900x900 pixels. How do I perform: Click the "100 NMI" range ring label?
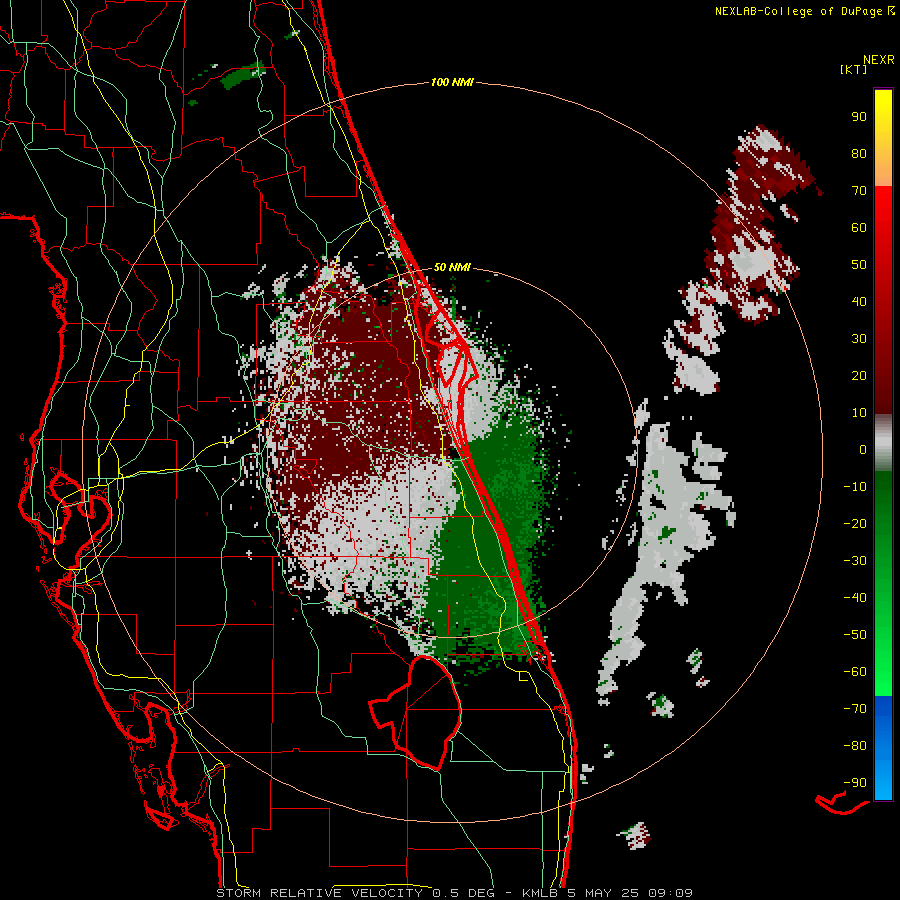click(x=452, y=83)
